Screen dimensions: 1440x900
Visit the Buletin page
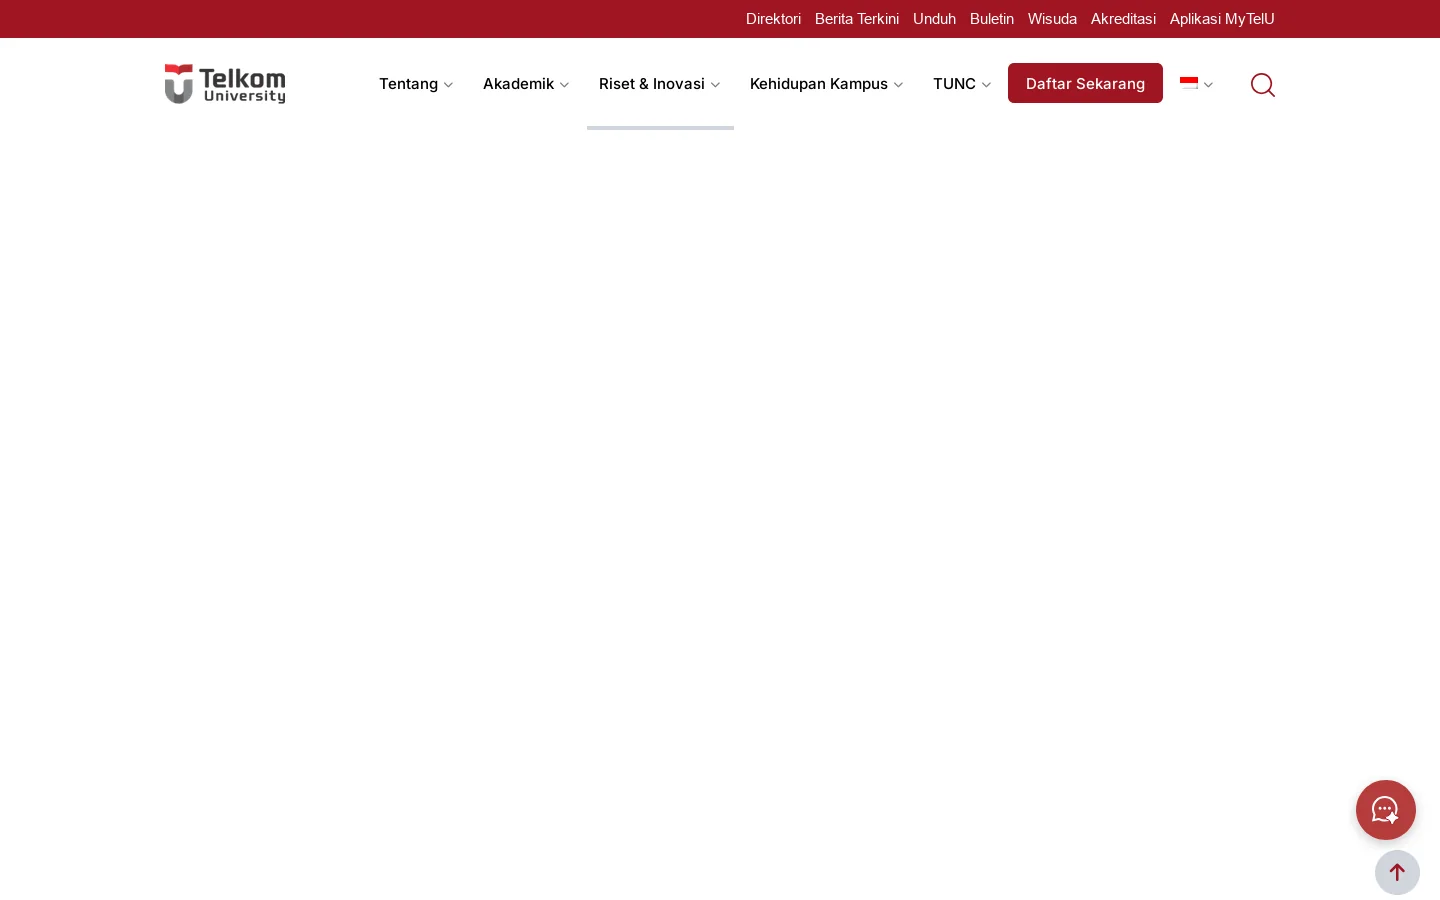992,19
